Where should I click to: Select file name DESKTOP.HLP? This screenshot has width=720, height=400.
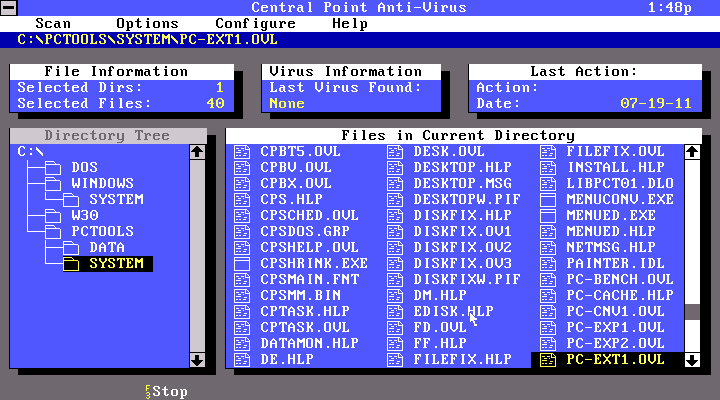click(462, 168)
